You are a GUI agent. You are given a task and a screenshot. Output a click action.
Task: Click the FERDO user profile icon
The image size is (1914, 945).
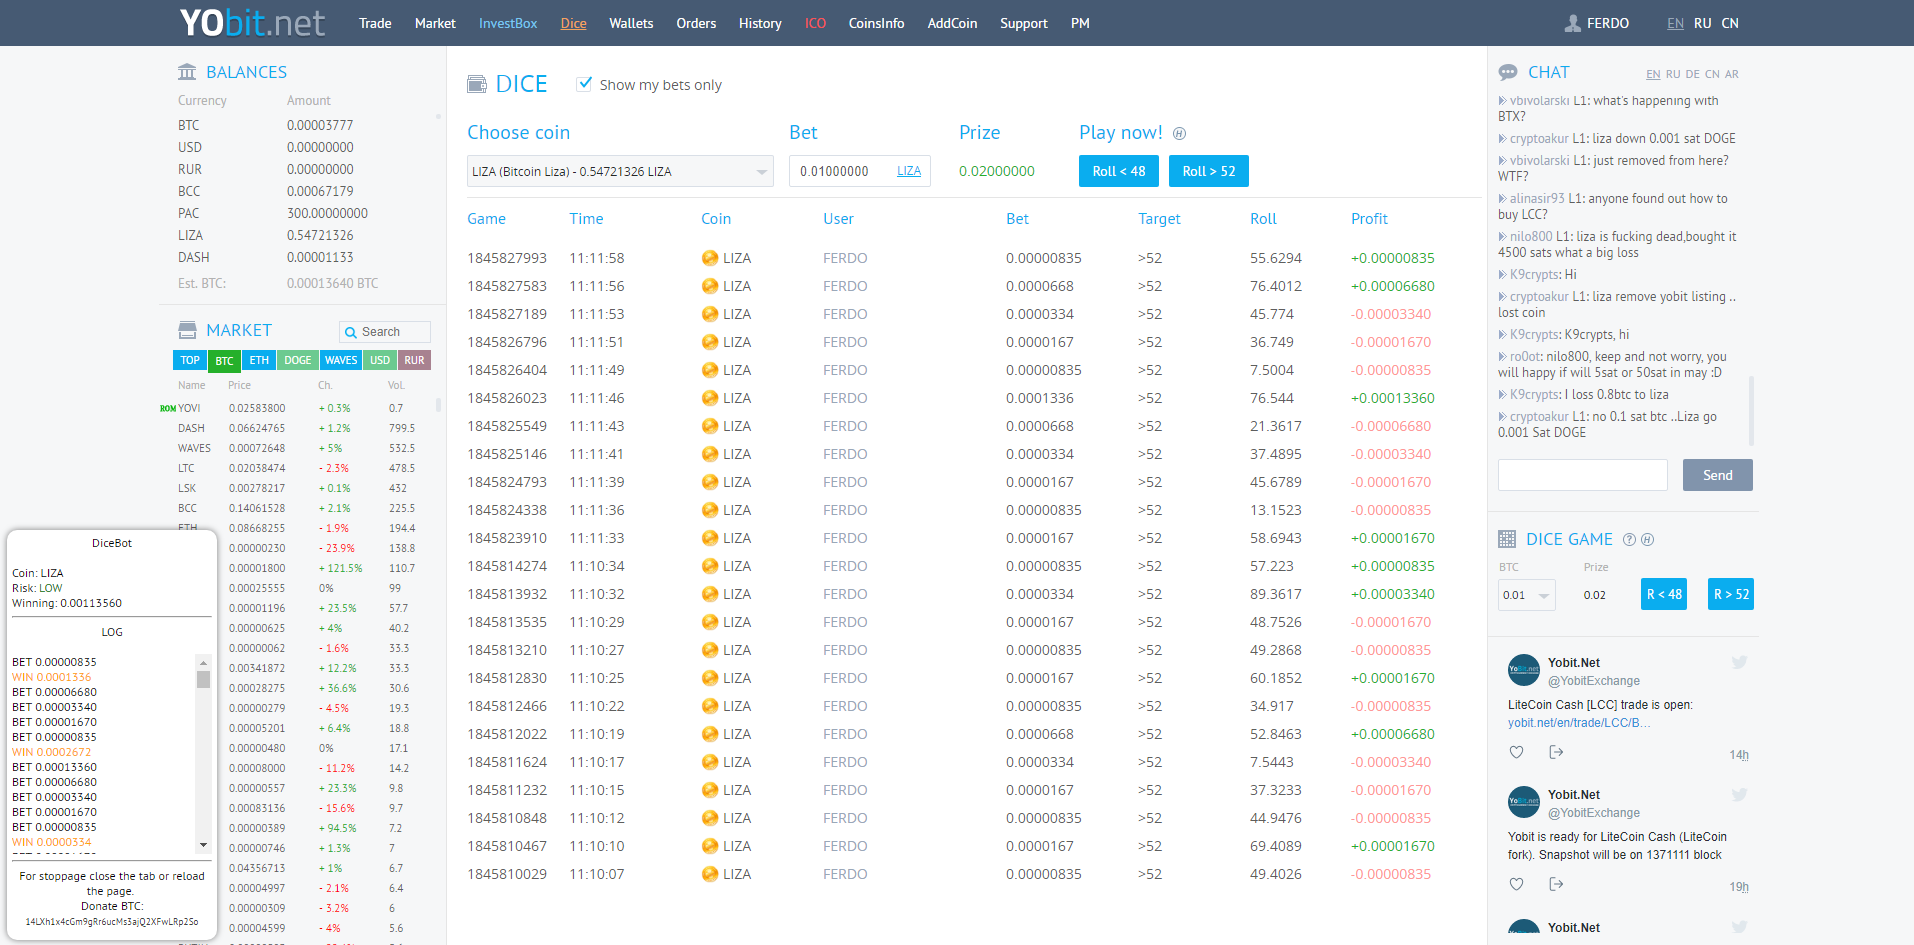click(x=1572, y=23)
